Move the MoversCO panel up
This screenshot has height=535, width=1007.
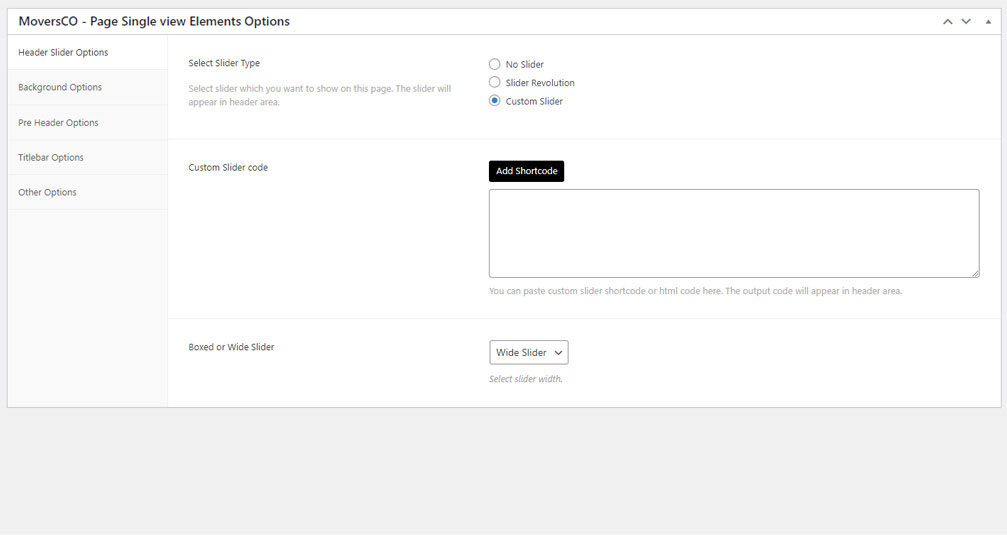tap(947, 21)
